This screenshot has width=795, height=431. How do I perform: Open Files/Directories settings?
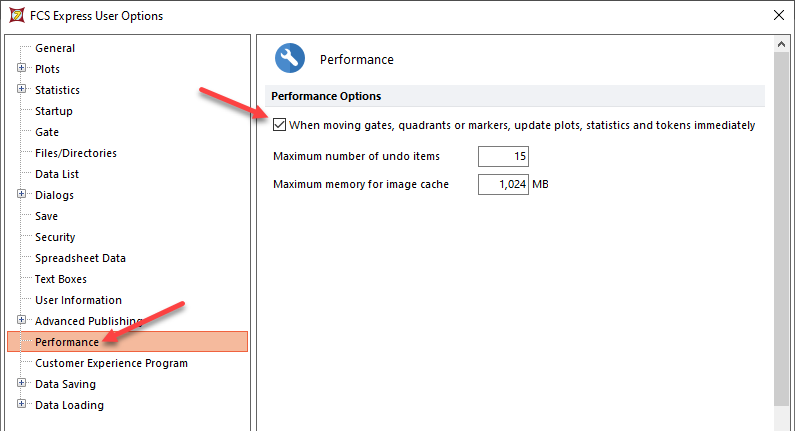coord(76,153)
